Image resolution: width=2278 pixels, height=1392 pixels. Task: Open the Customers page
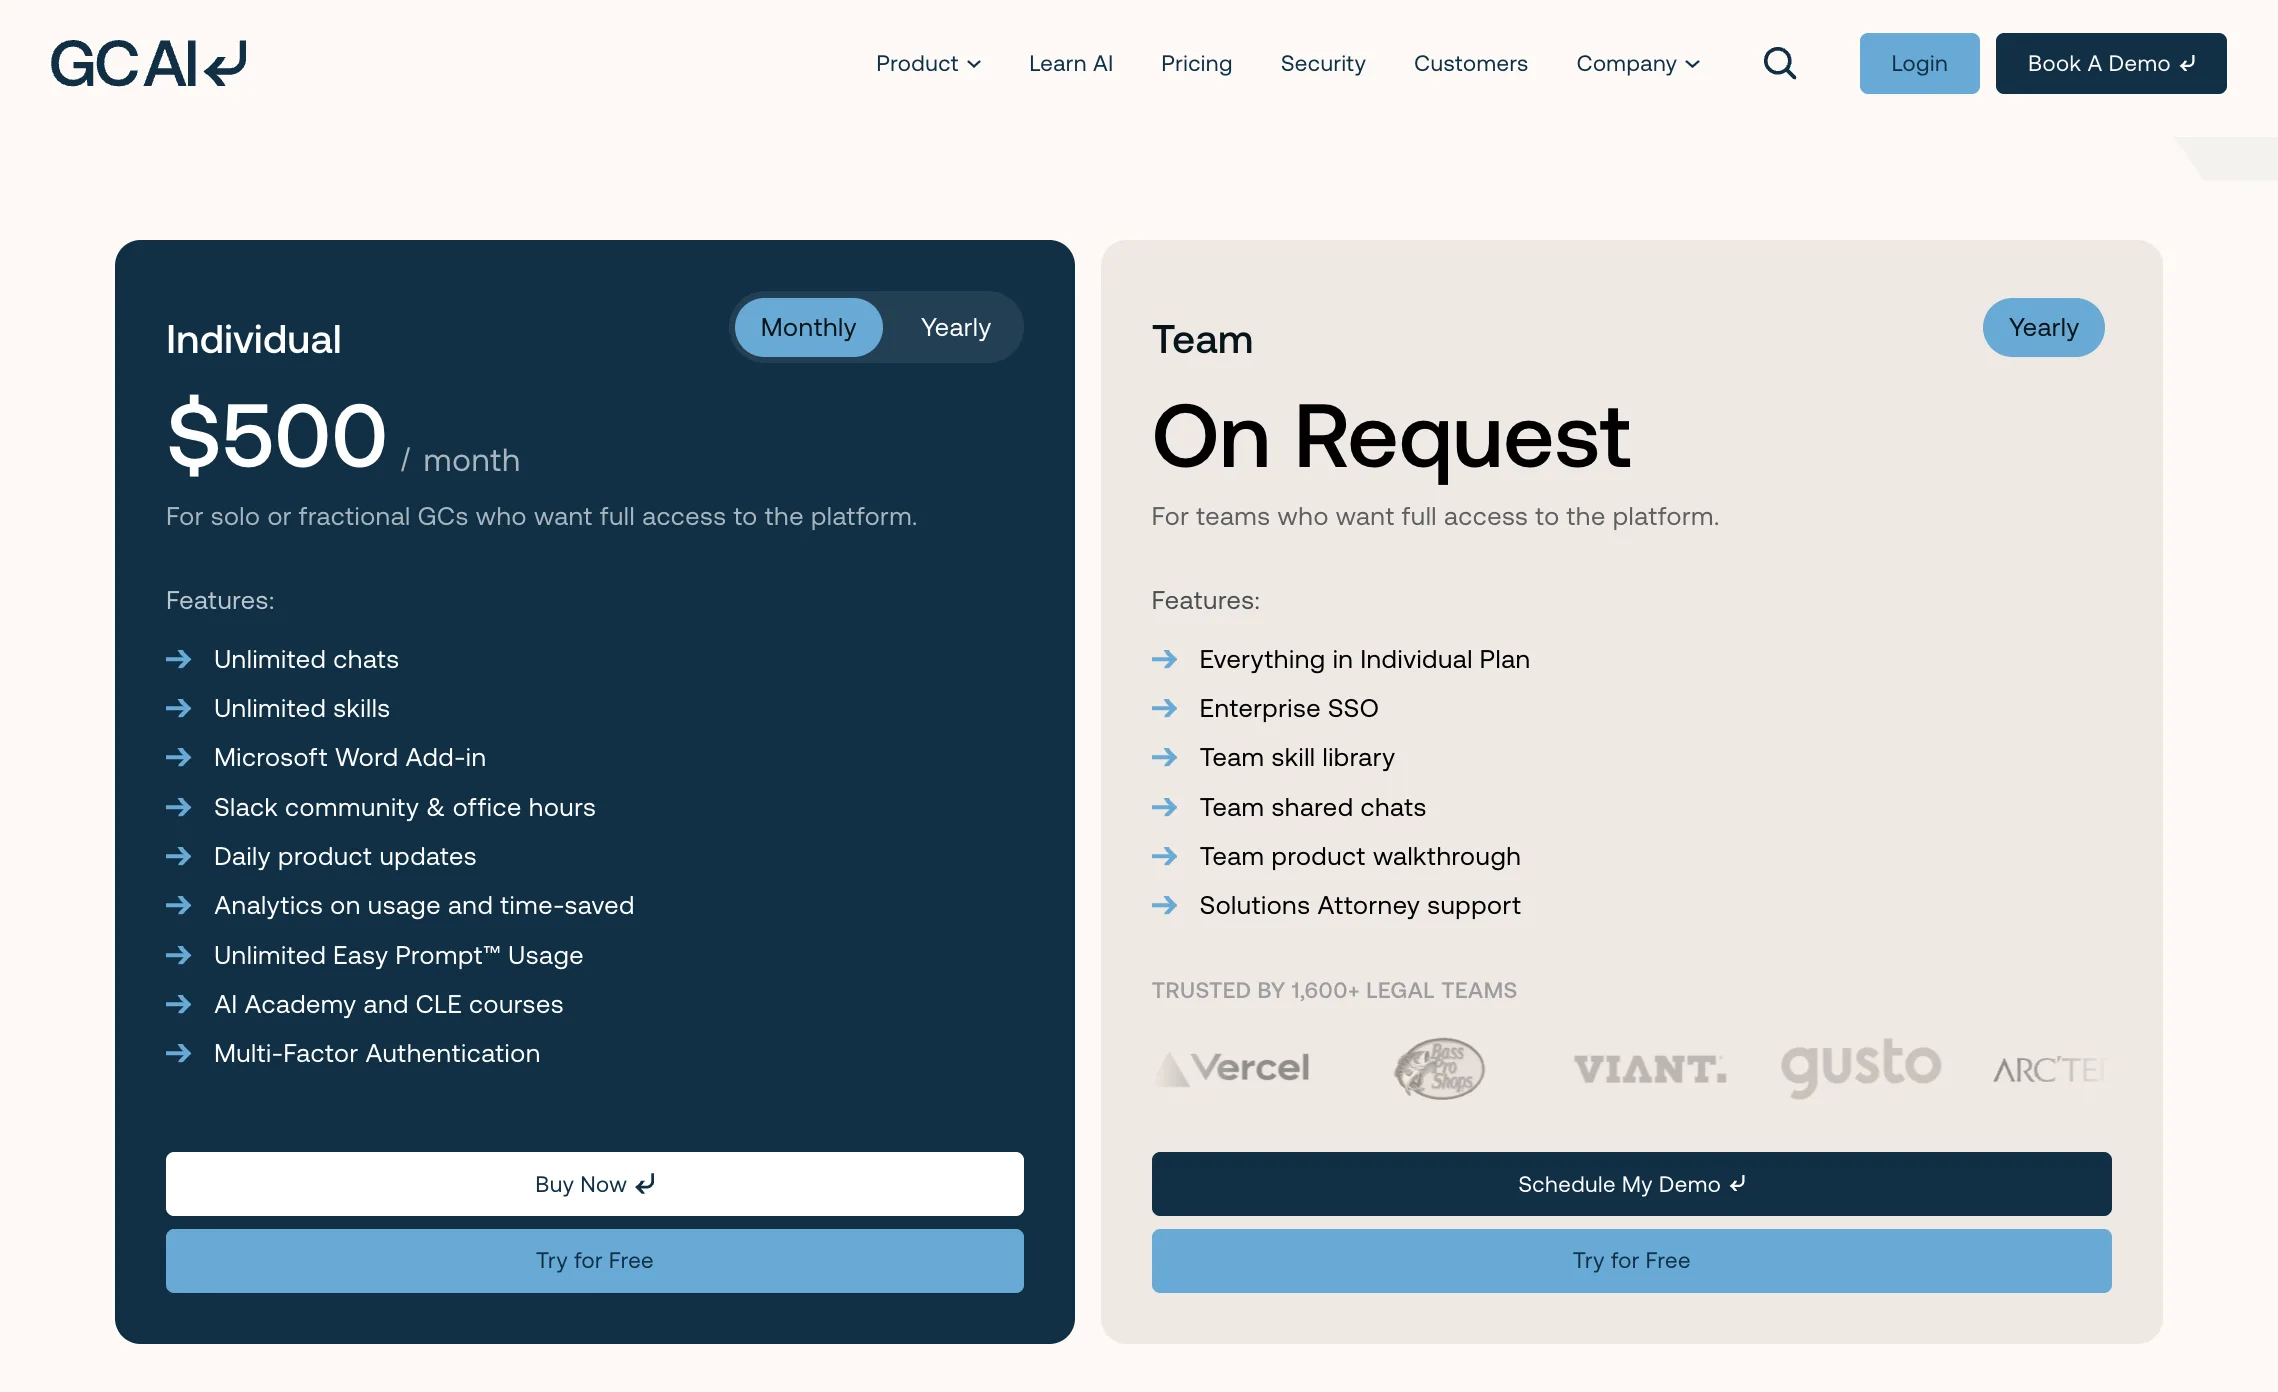tap(1470, 64)
